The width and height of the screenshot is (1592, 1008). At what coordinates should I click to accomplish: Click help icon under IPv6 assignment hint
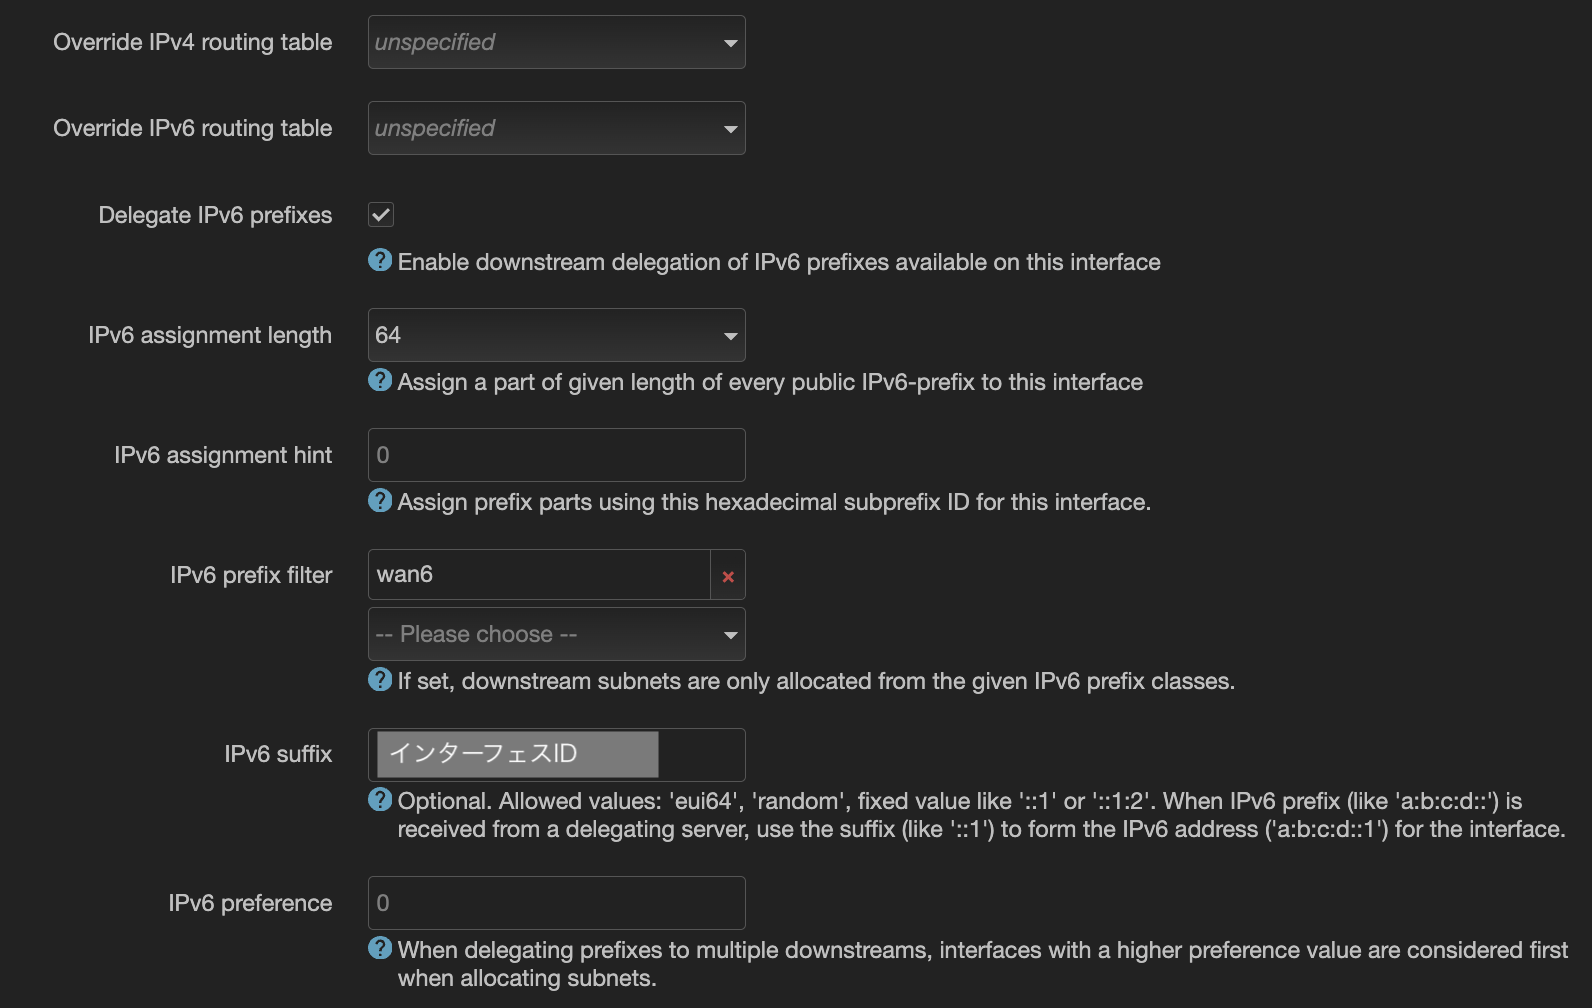pyautogui.click(x=380, y=500)
